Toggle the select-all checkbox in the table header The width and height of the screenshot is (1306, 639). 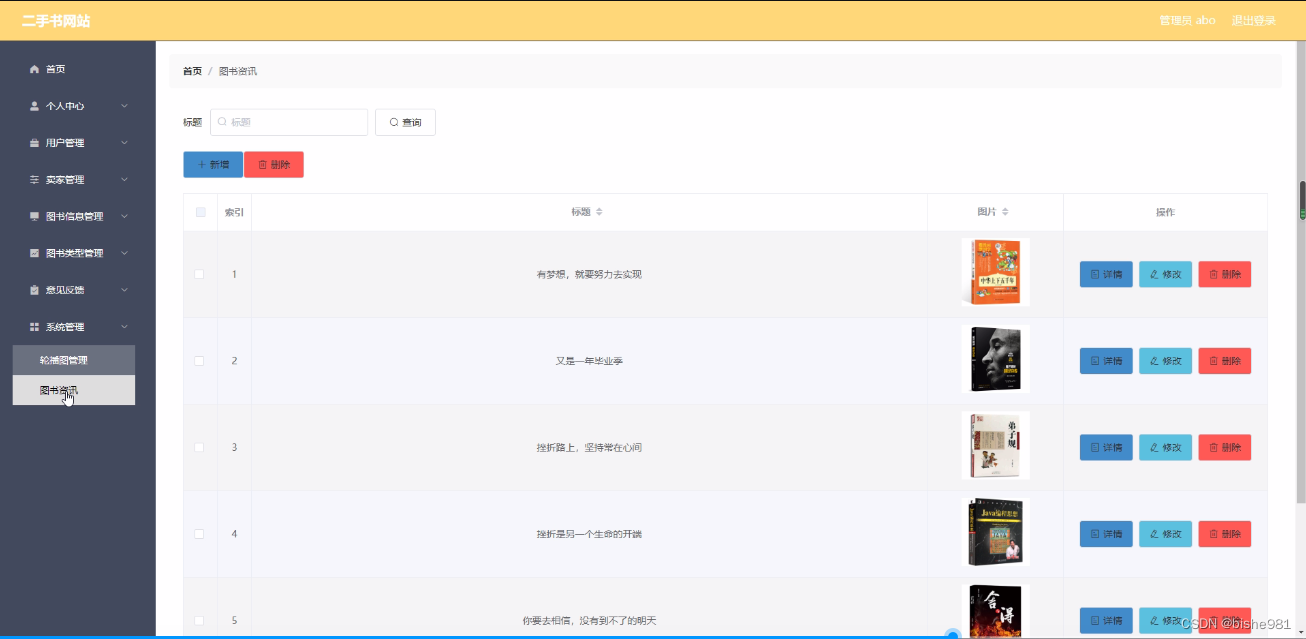199,211
